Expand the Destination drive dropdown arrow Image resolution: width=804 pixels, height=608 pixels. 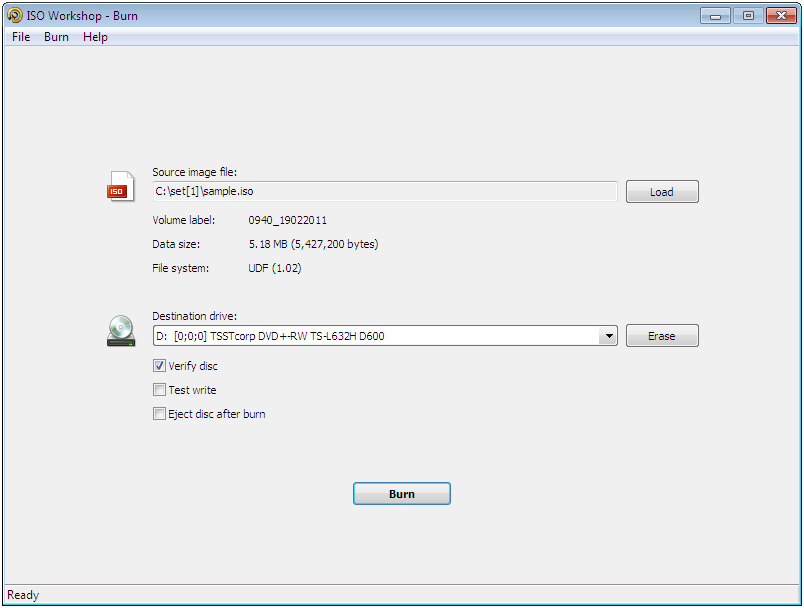click(x=609, y=336)
